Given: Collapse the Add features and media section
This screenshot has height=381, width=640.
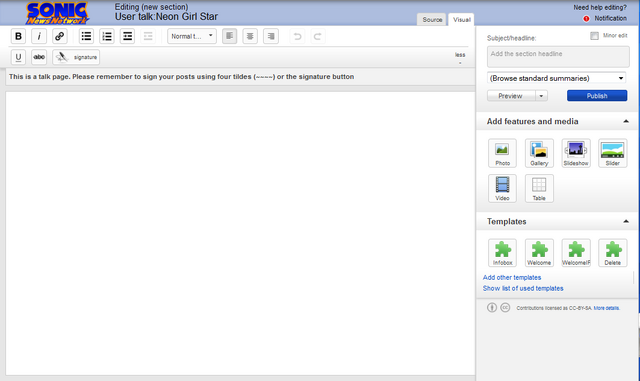Looking at the screenshot, I should click(x=626, y=121).
